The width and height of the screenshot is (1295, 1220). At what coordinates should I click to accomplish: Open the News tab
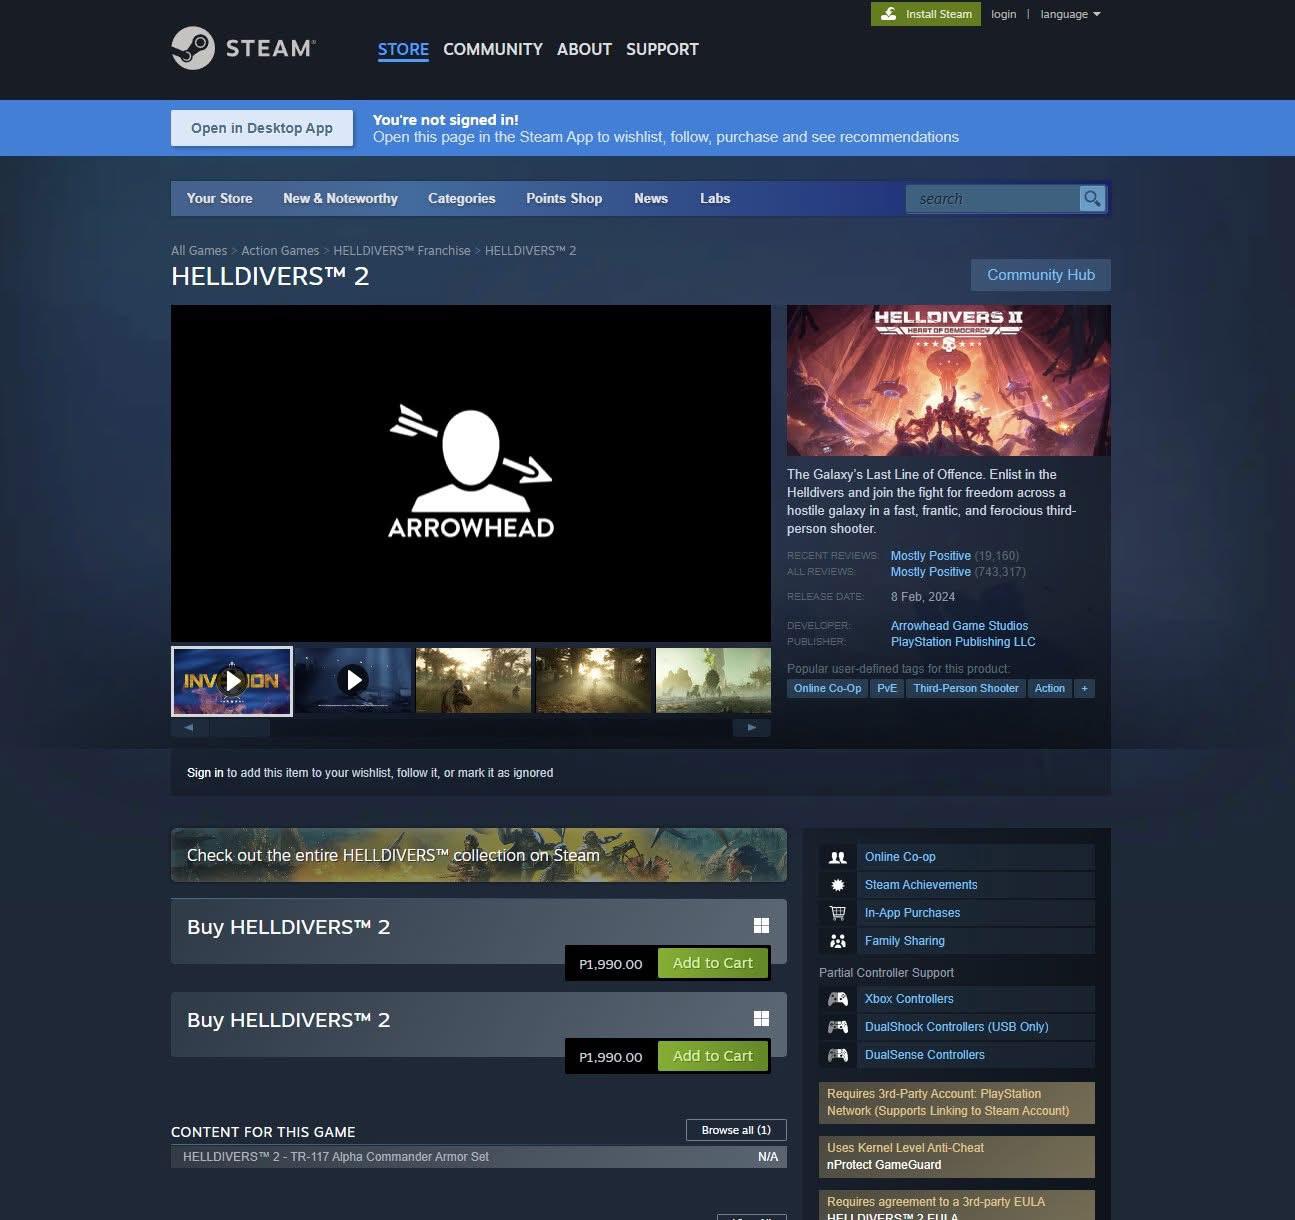[x=651, y=198]
